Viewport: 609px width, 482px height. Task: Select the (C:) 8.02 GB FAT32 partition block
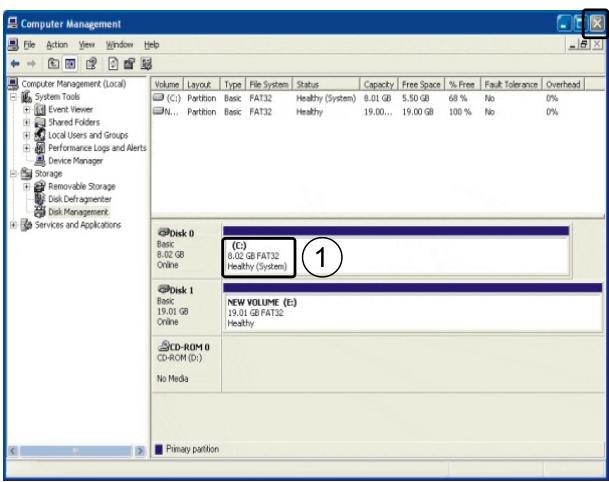point(396,257)
